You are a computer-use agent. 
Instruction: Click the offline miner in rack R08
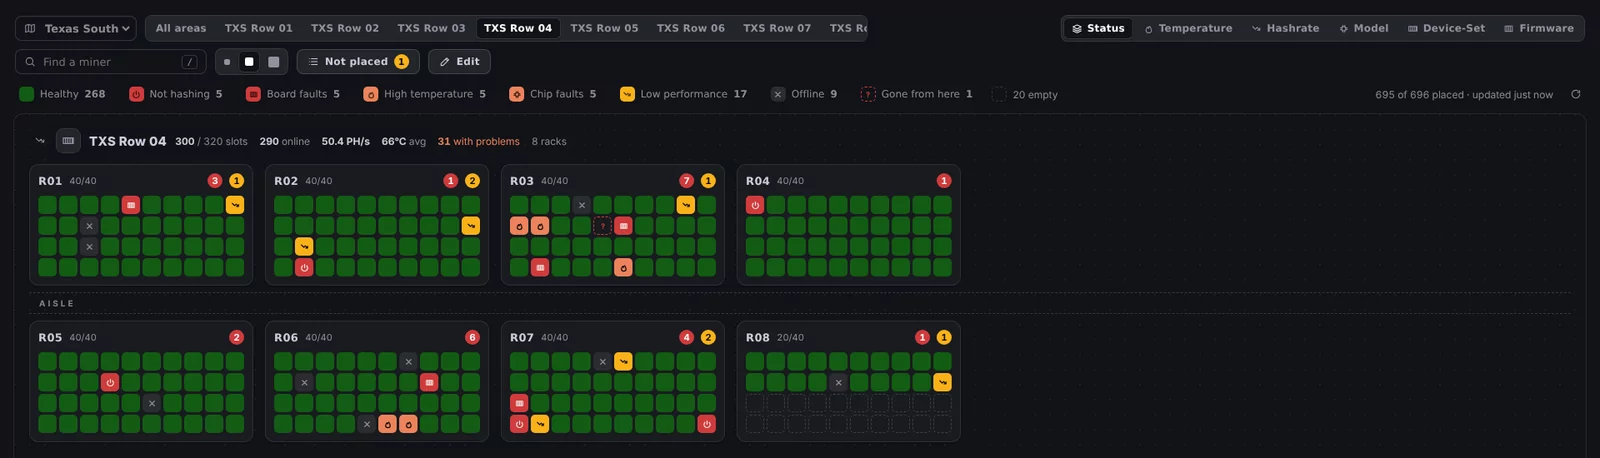click(838, 382)
